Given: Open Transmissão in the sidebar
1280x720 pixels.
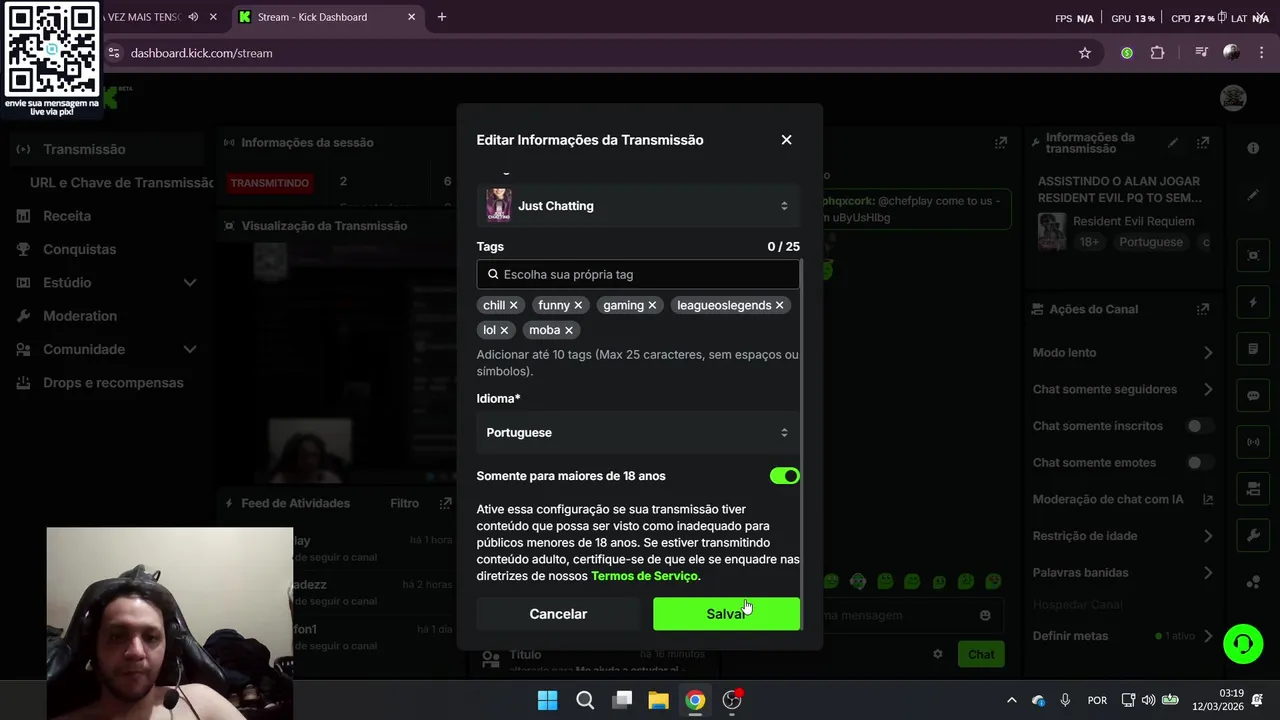Looking at the screenshot, I should pos(108,149).
